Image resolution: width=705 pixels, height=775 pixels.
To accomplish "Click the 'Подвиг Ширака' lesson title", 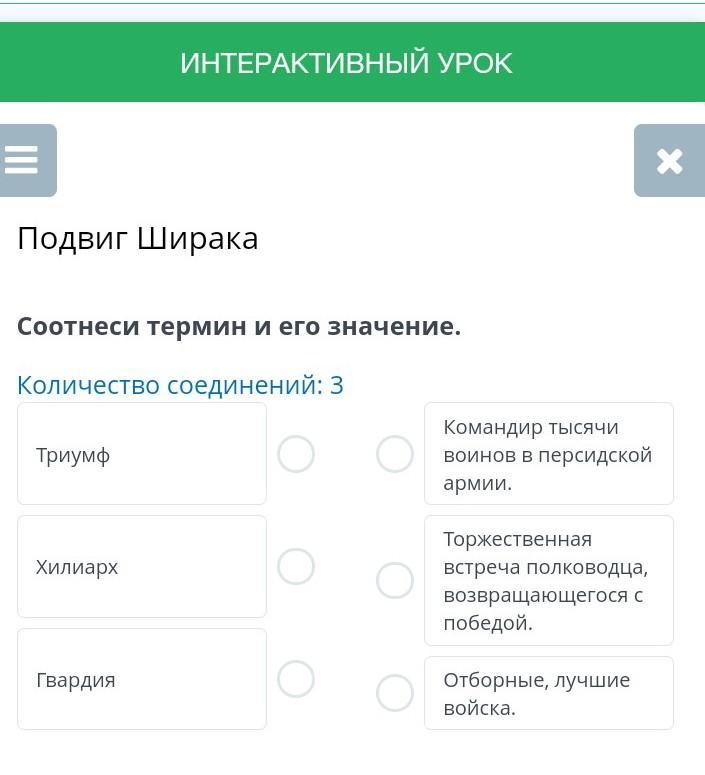I will click(x=138, y=238).
